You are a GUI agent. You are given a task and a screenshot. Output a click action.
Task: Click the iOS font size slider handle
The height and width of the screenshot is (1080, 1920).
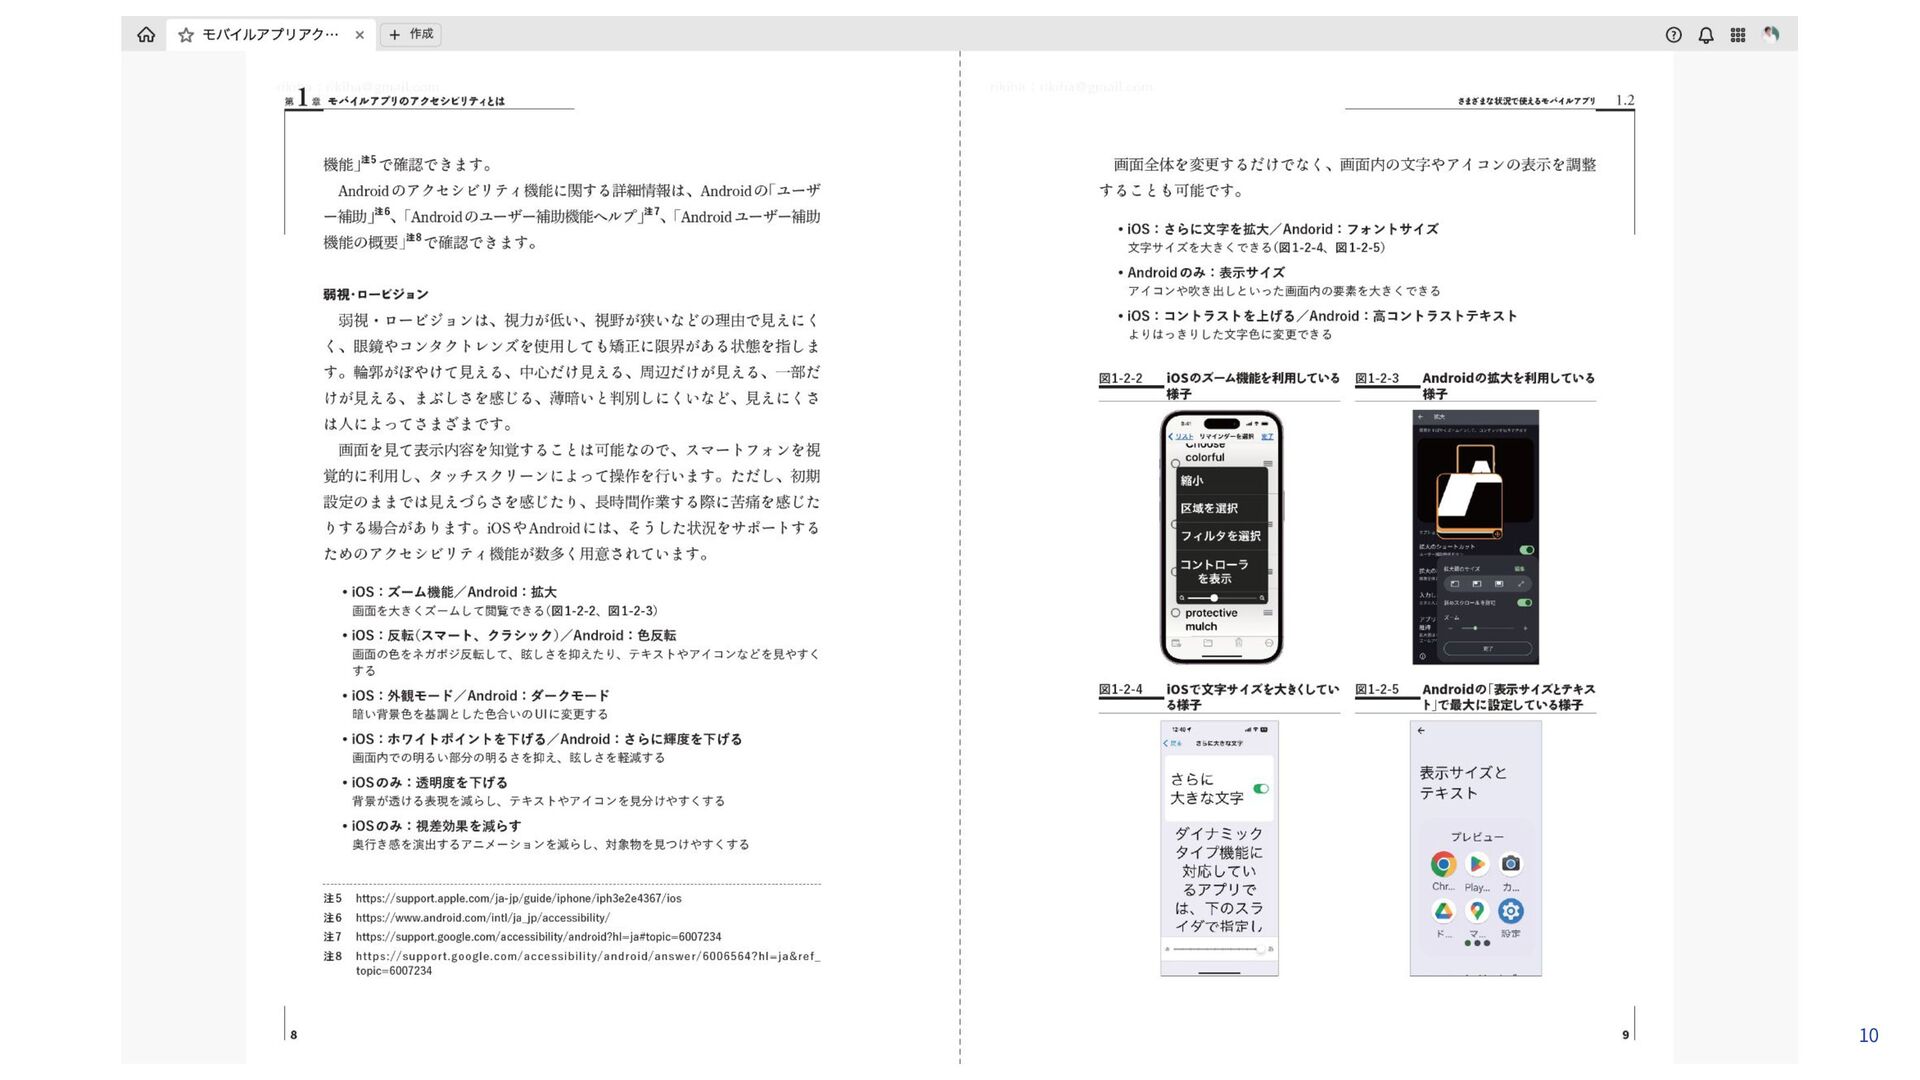click(x=1260, y=949)
